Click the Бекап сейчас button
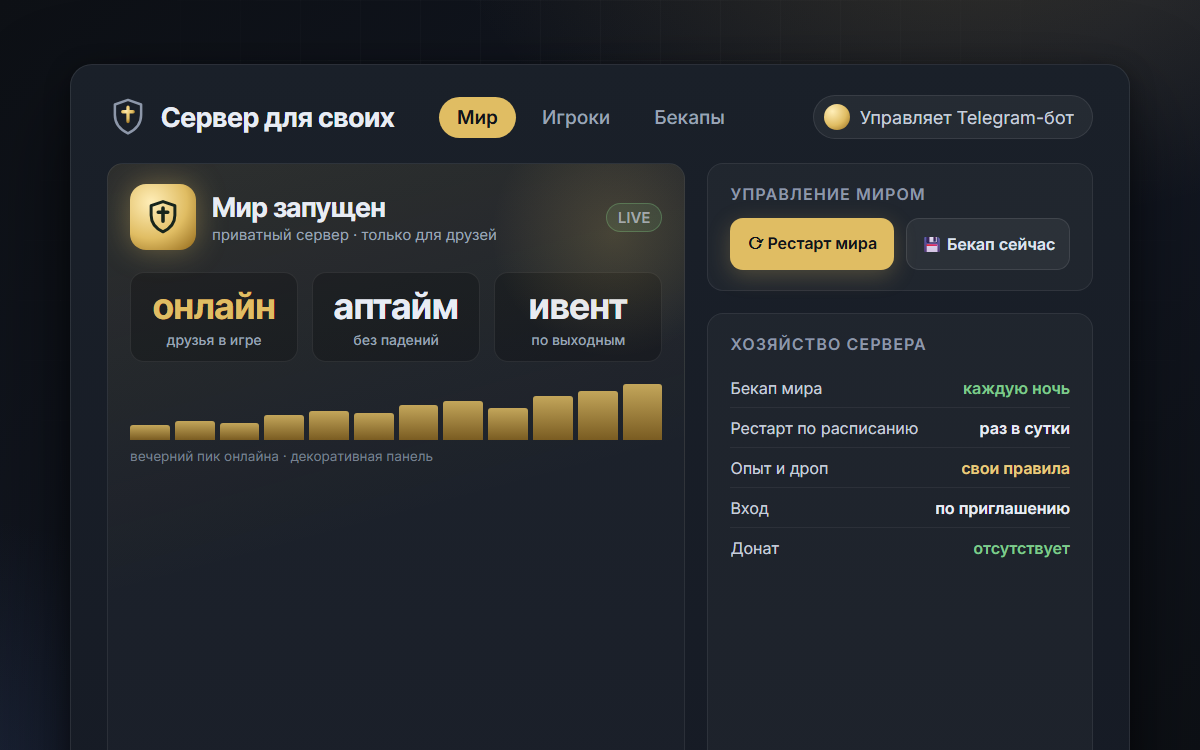 pos(988,244)
